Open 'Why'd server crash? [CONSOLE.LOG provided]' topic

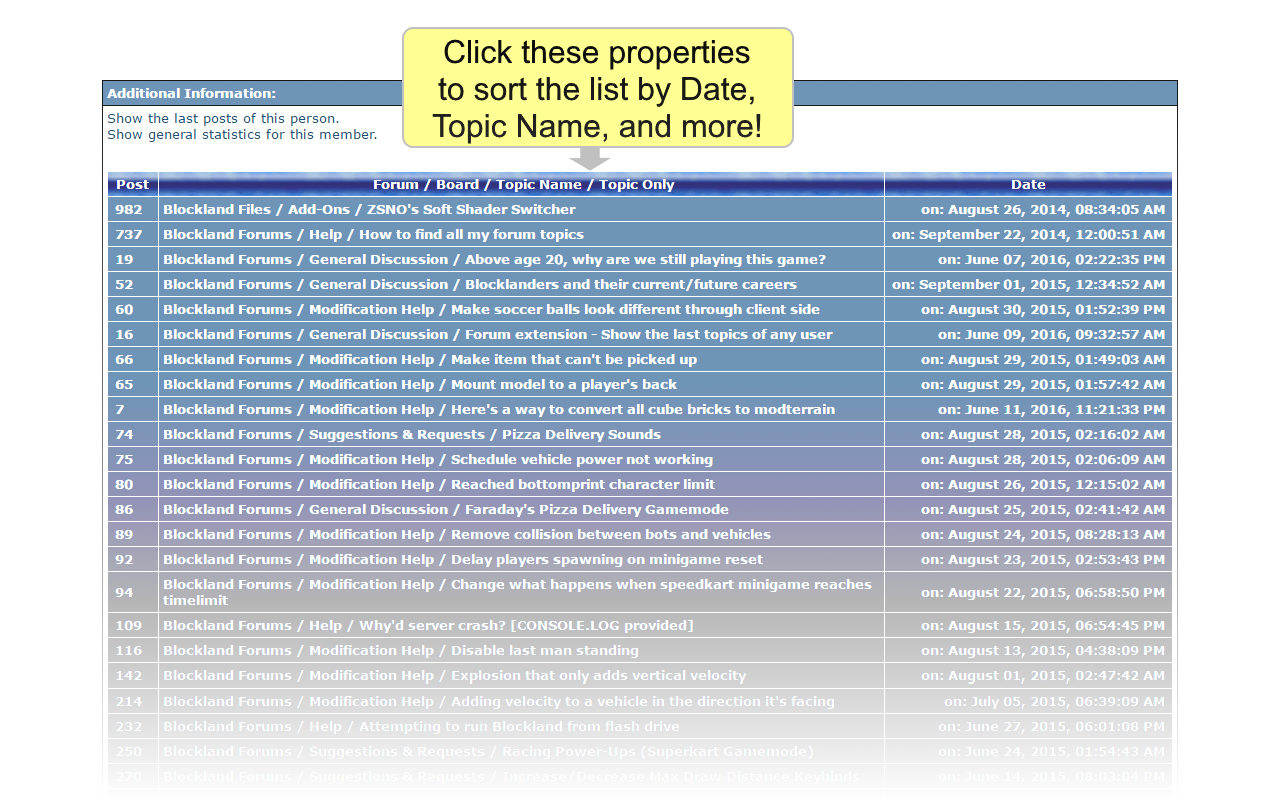point(526,625)
